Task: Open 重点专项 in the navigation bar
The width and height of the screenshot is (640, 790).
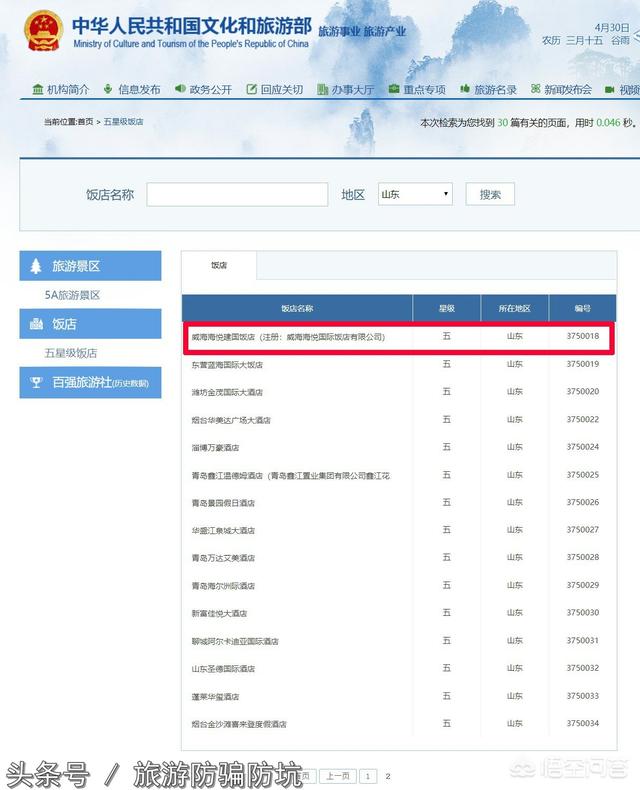Action: (x=424, y=89)
